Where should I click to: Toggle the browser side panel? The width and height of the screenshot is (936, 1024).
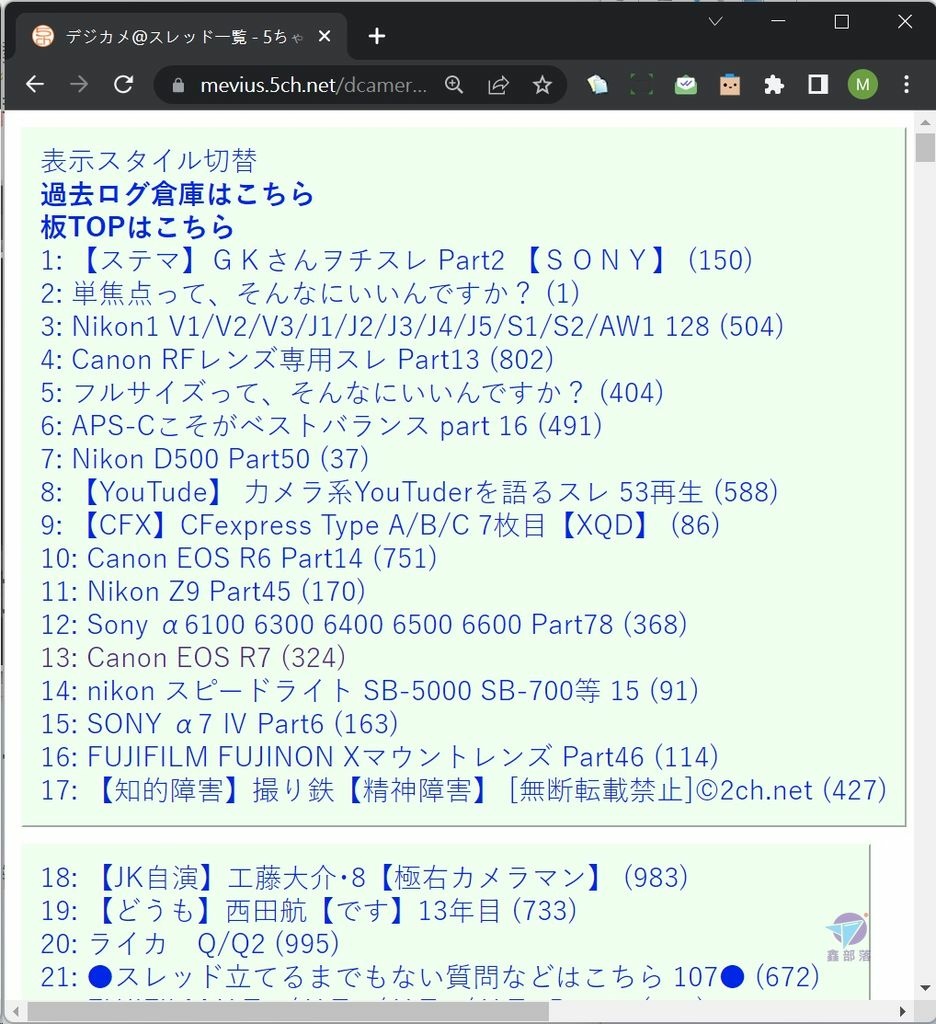(x=818, y=84)
